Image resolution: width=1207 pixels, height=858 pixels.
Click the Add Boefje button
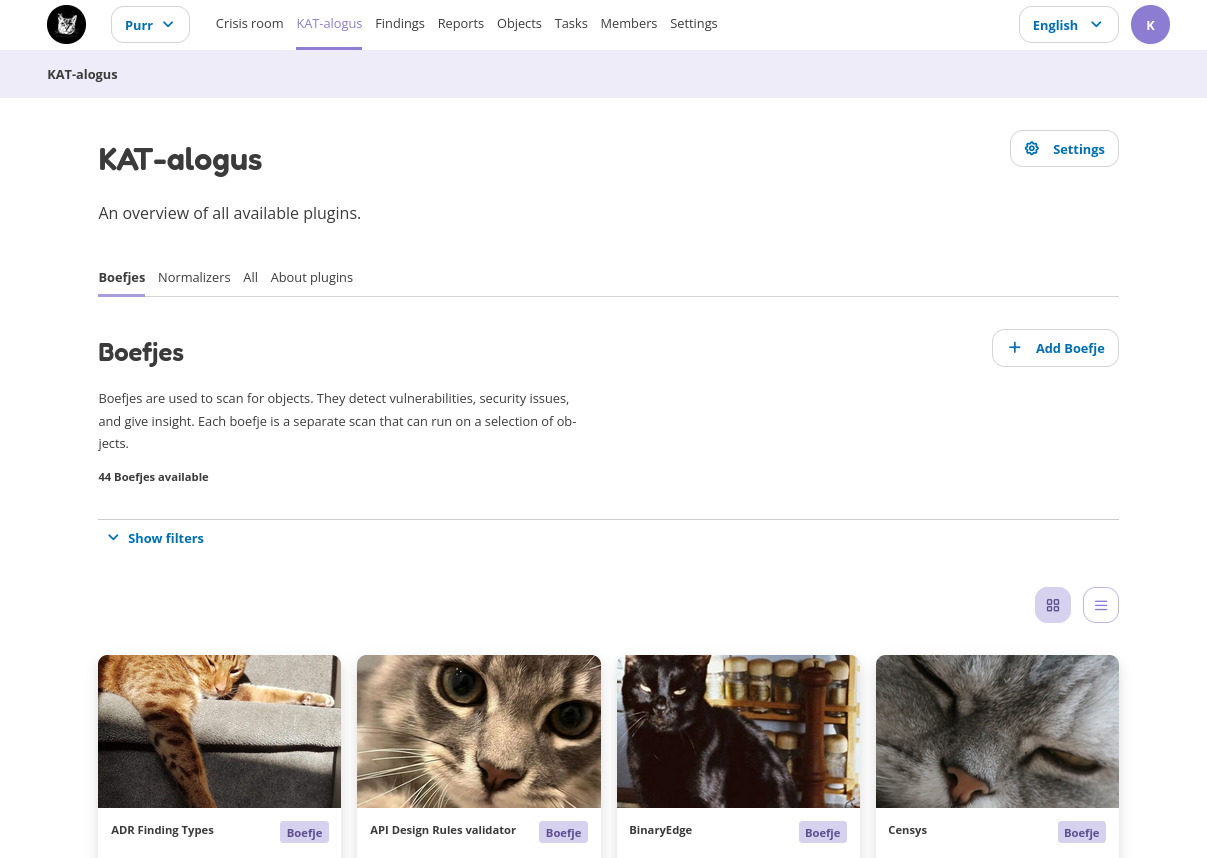pyautogui.click(x=1055, y=348)
